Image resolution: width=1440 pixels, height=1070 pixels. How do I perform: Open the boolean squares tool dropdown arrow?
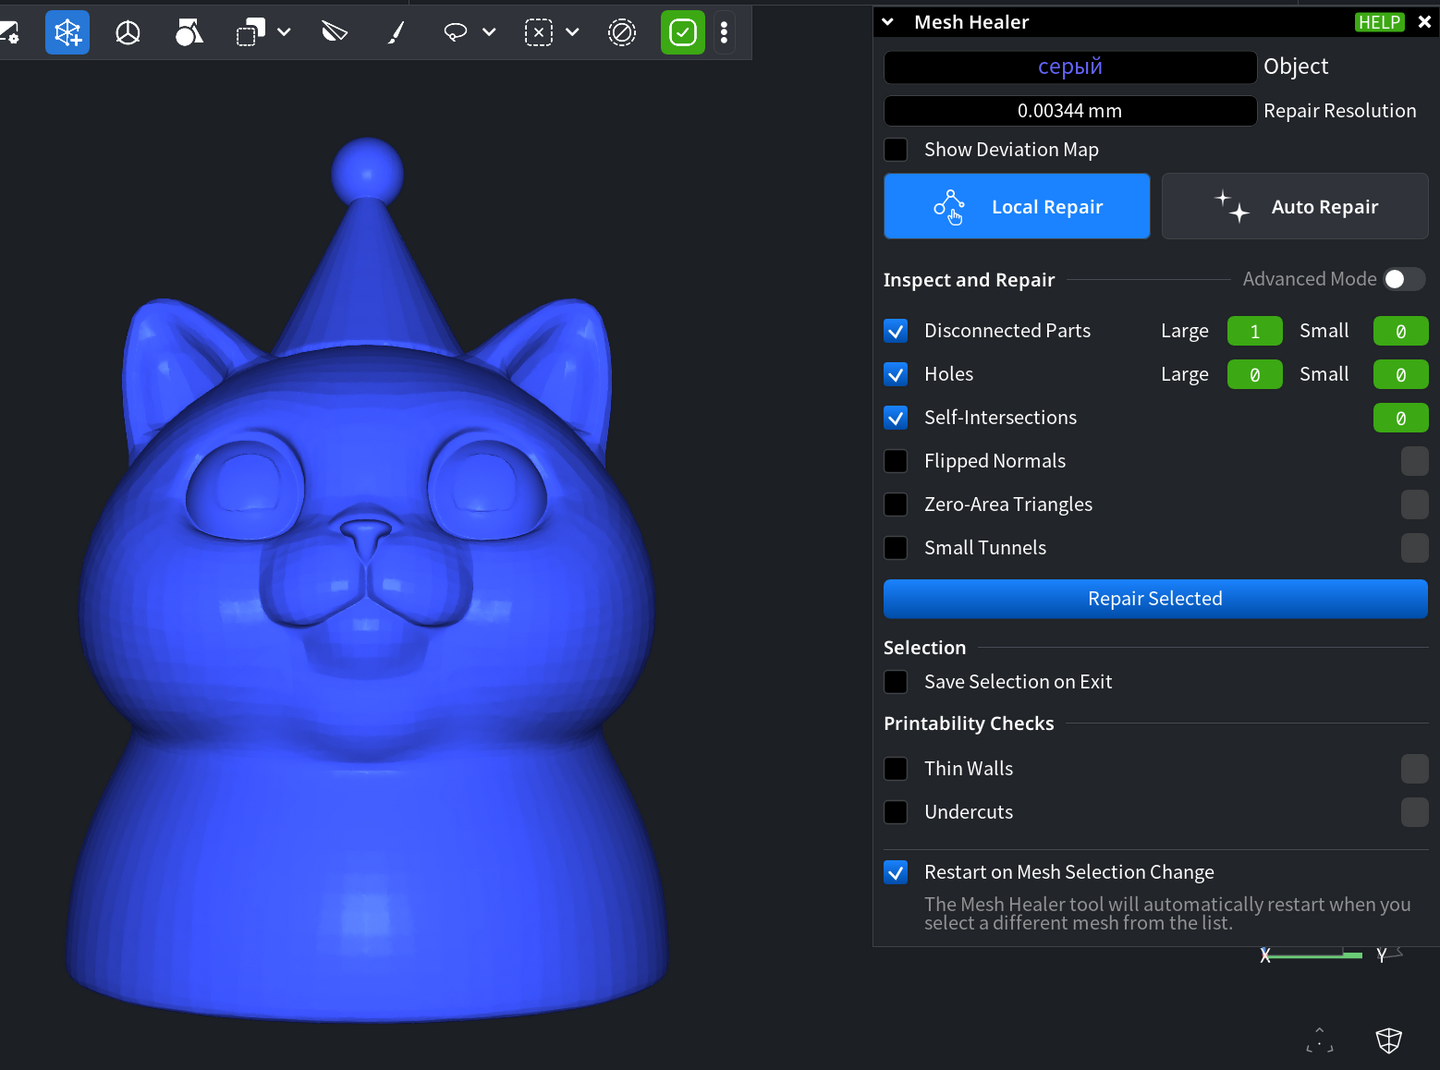(x=284, y=33)
